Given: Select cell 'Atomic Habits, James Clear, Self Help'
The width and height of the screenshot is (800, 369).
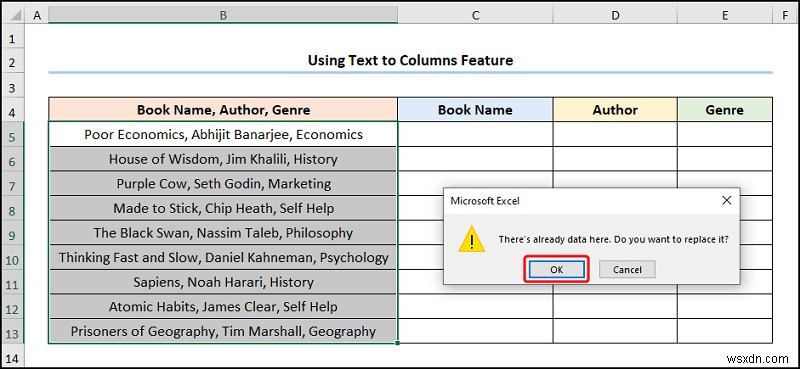Looking at the screenshot, I should coord(223,306).
